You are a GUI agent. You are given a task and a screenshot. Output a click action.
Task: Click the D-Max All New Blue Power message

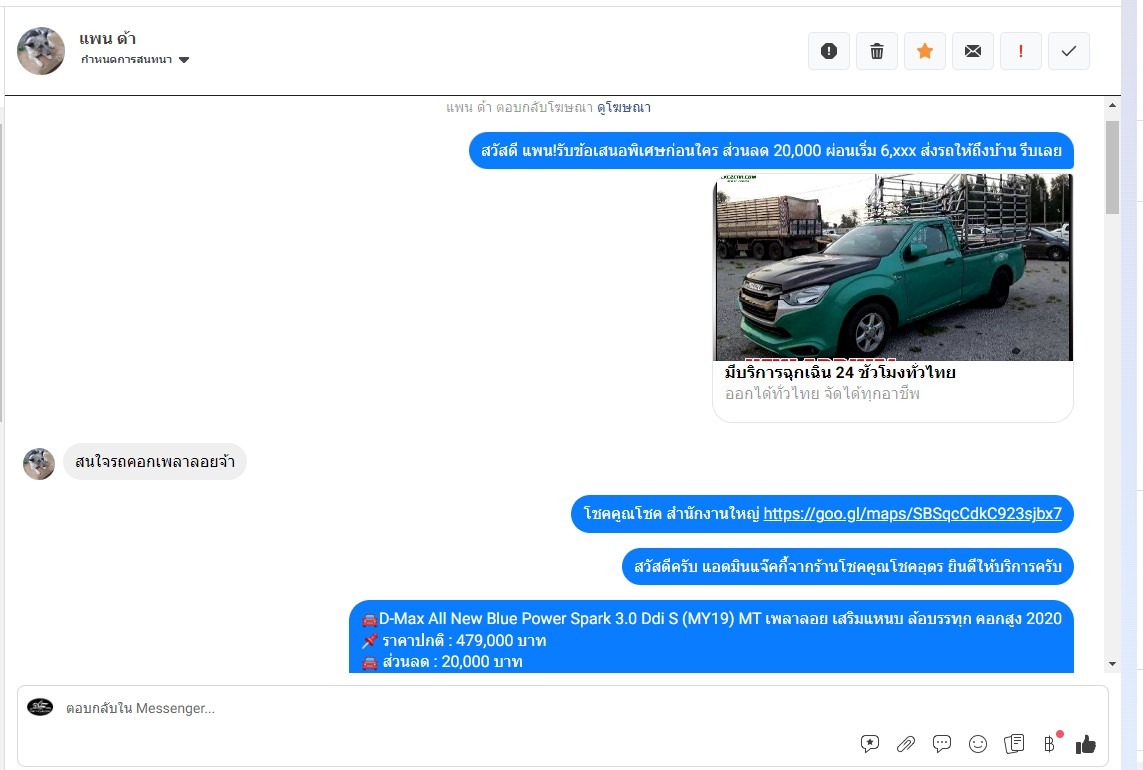tap(711, 637)
